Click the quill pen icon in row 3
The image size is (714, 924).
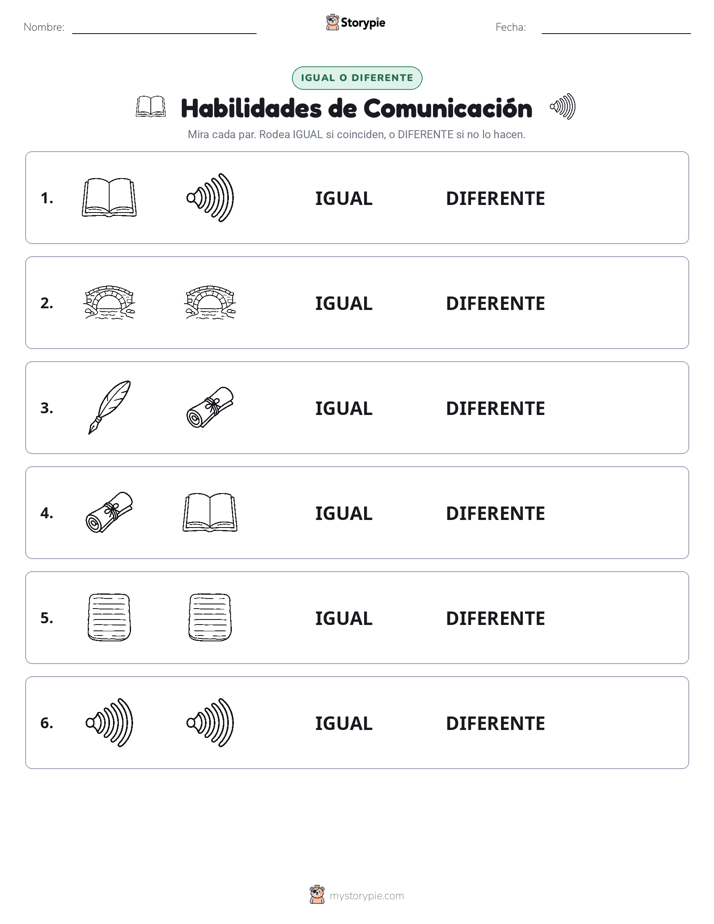tap(110, 408)
